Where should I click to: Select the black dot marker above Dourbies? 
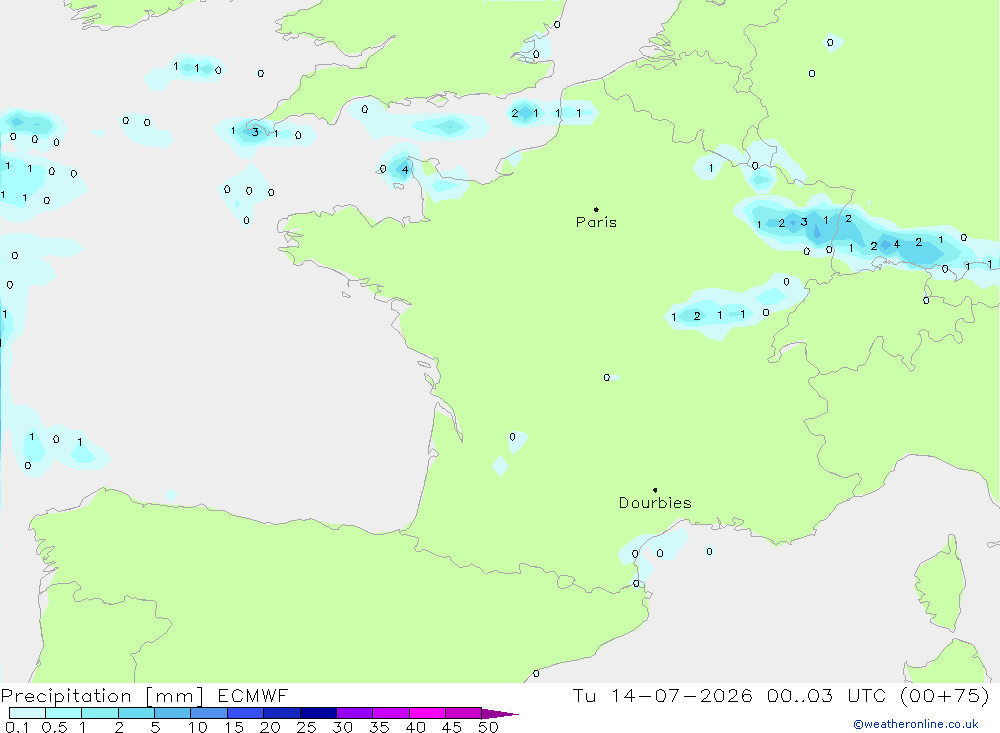pyautogui.click(x=655, y=490)
